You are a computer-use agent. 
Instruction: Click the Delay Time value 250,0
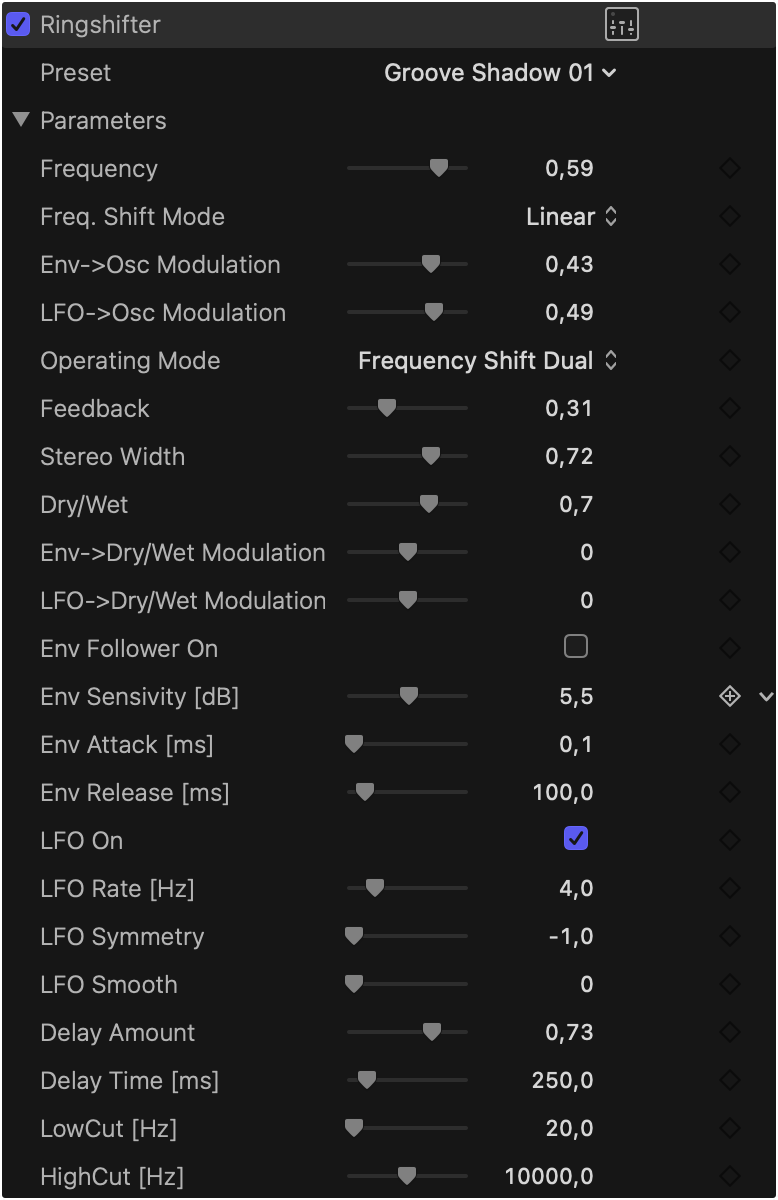tap(562, 1081)
